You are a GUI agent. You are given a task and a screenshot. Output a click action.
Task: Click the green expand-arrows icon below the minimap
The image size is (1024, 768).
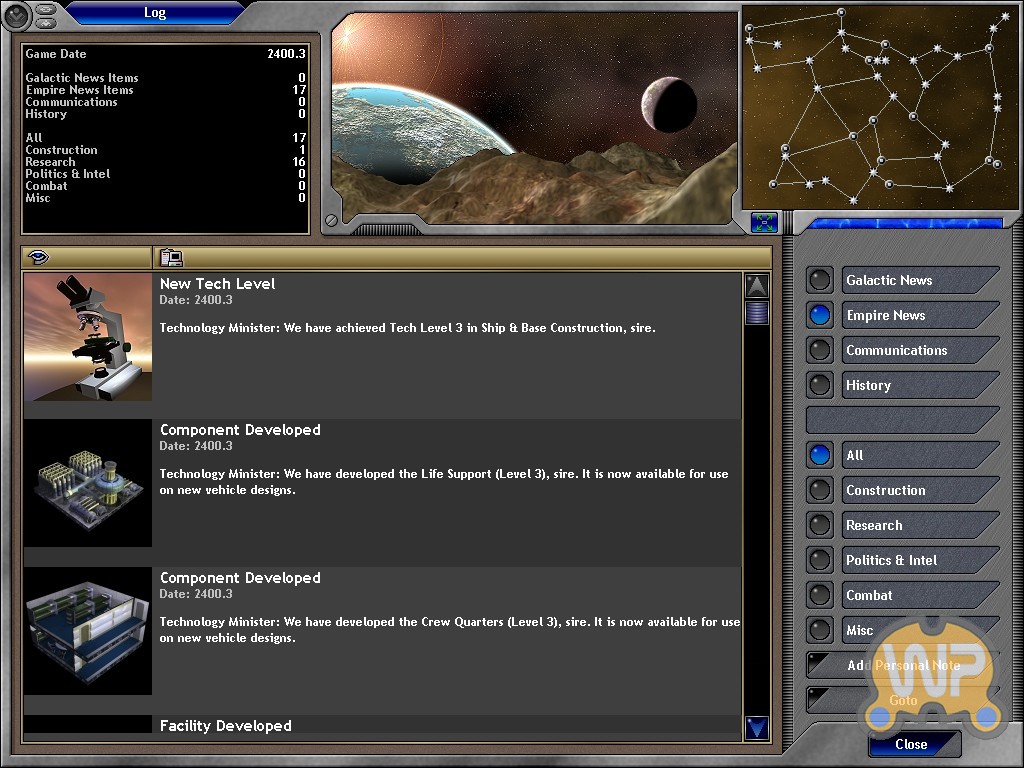pos(764,222)
